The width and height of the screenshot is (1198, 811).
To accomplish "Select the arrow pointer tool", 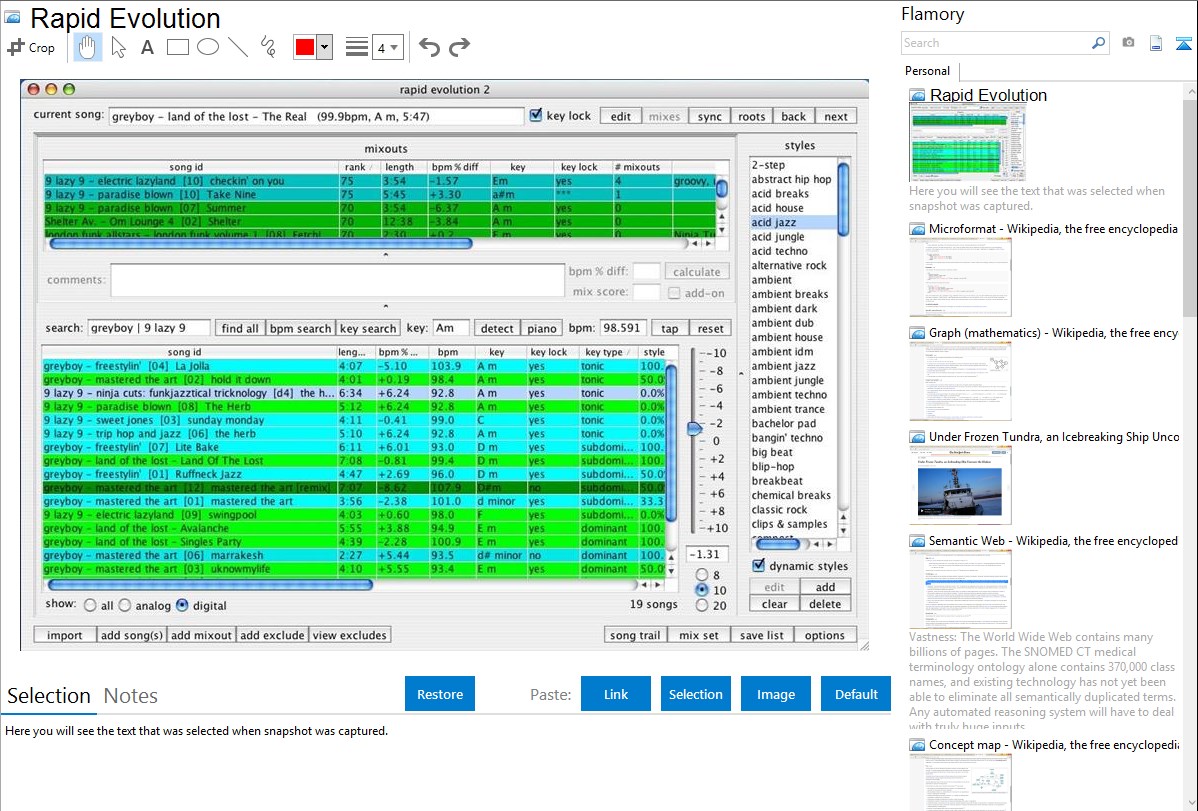I will (x=118, y=47).
